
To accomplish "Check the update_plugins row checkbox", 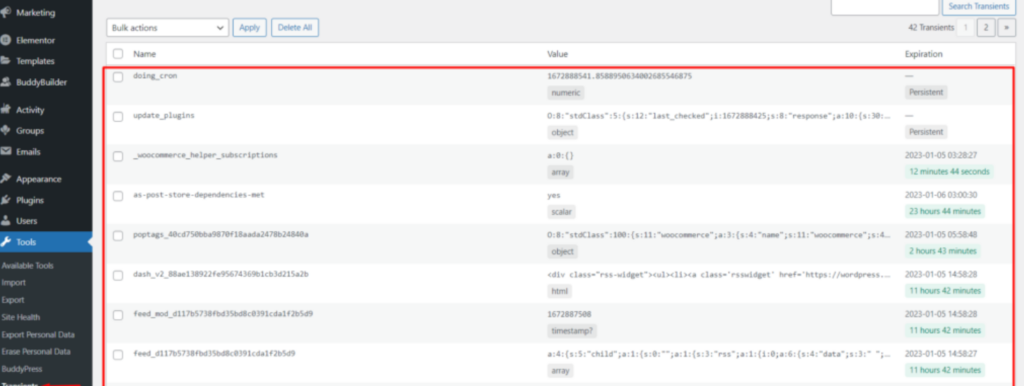I will pos(118,116).
